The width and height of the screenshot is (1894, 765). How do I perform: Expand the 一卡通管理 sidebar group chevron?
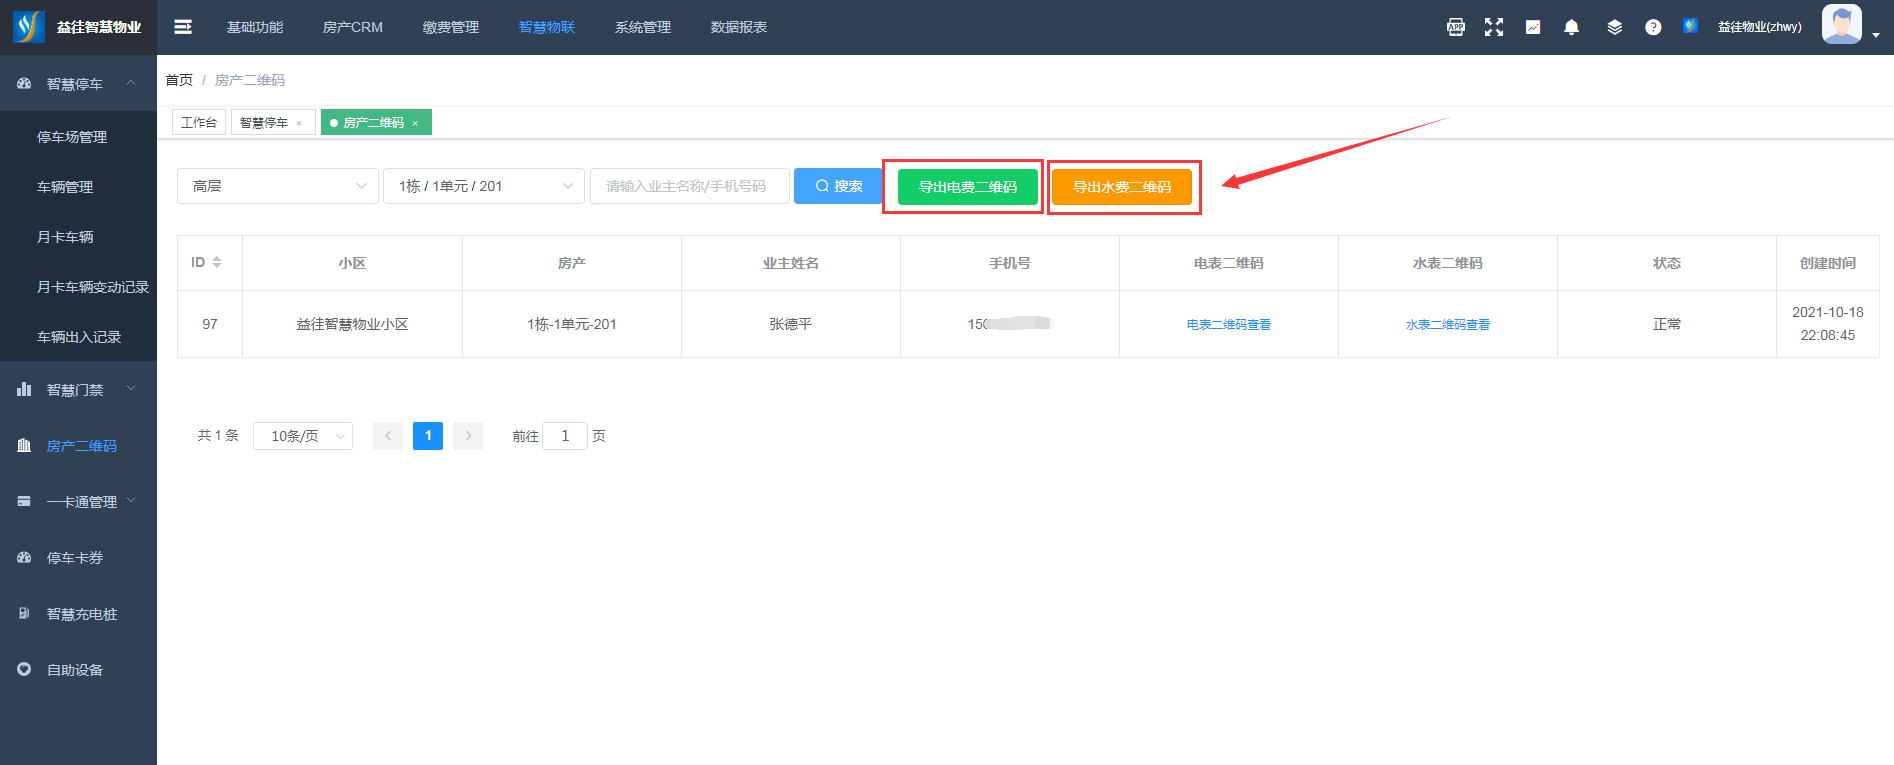pos(131,501)
